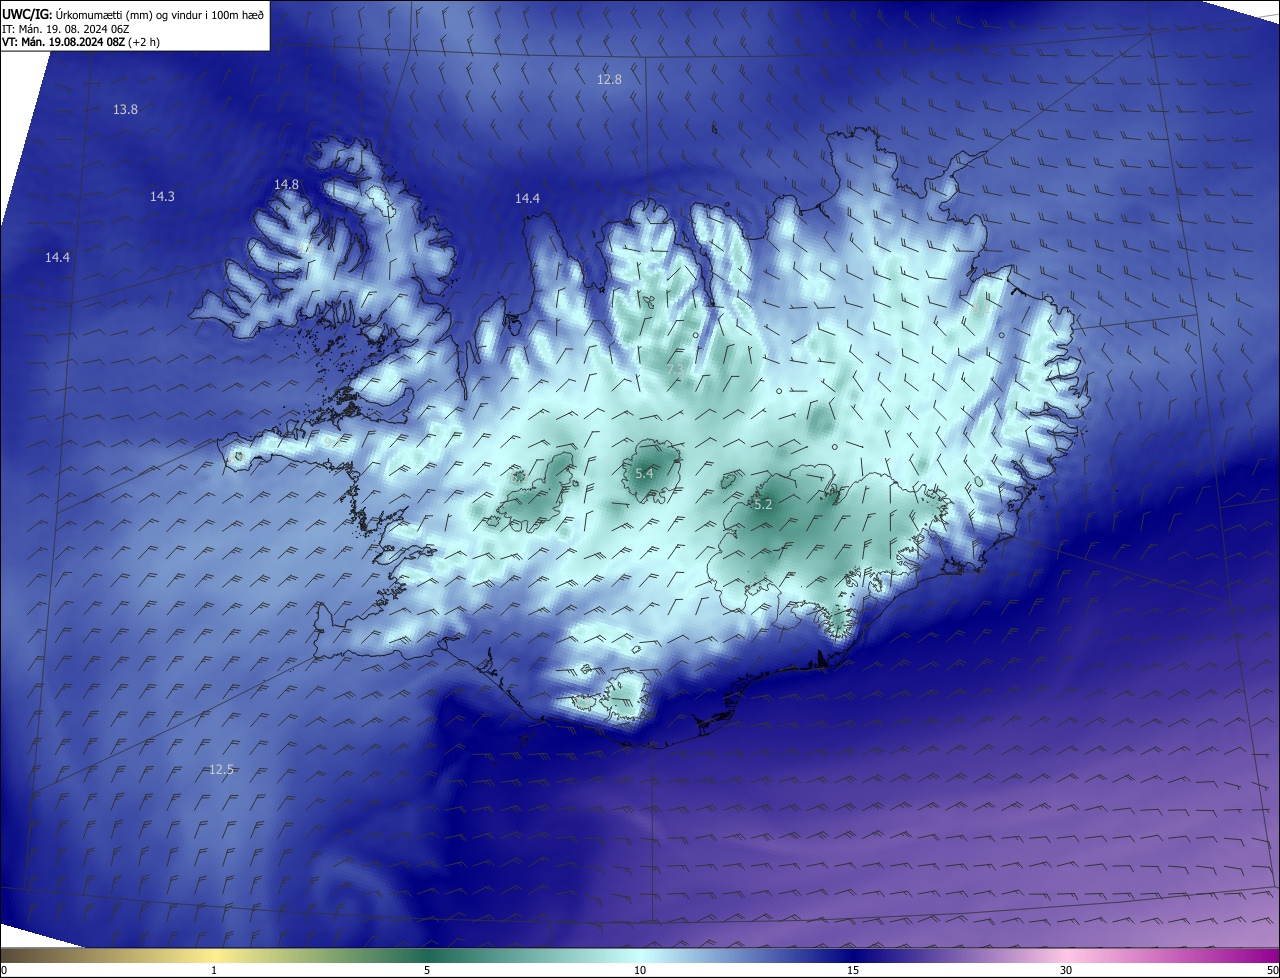
Task: Click the colorbar tick label 1
Action: pyautogui.click(x=214, y=970)
